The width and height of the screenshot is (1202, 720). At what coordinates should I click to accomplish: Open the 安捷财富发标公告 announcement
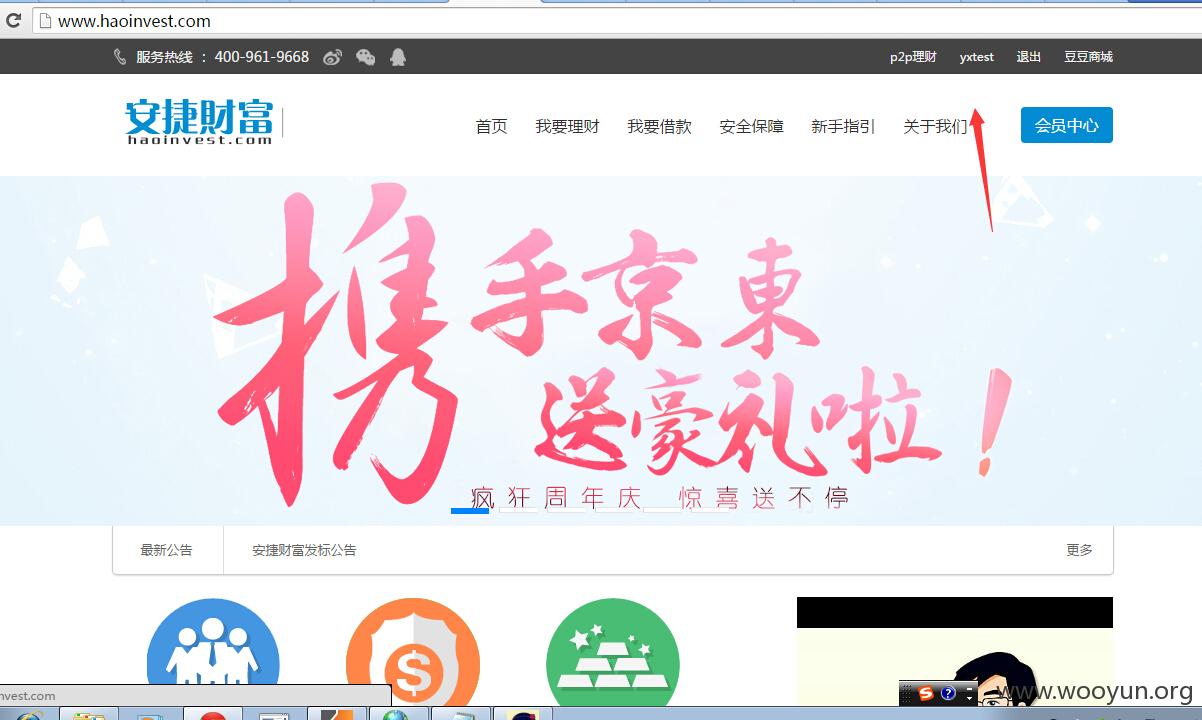click(x=304, y=550)
